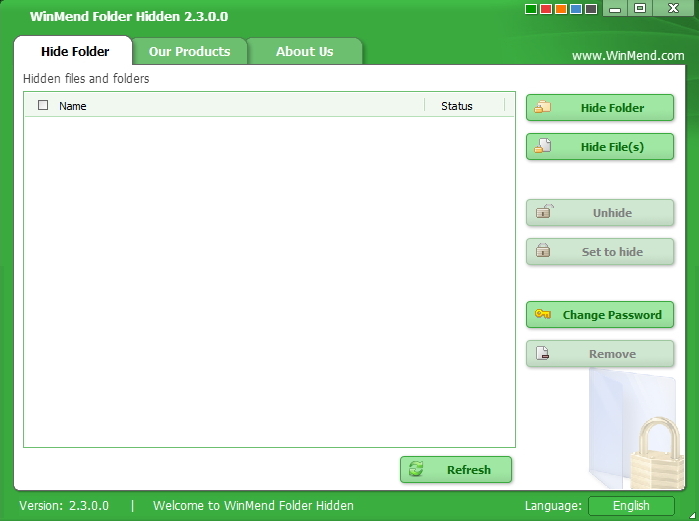Click the Remove button
The height and width of the screenshot is (521, 699).
600,354
